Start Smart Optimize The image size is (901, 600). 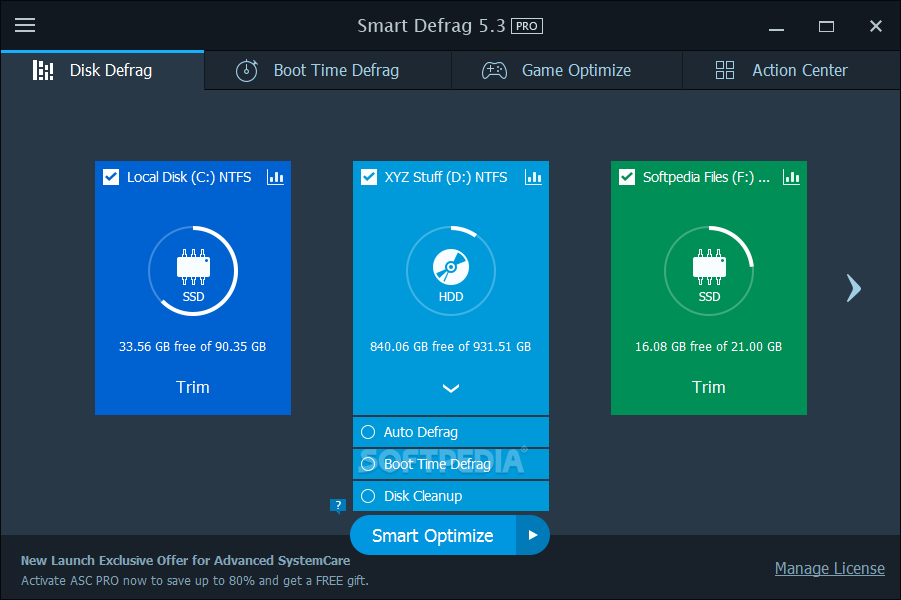click(x=433, y=536)
